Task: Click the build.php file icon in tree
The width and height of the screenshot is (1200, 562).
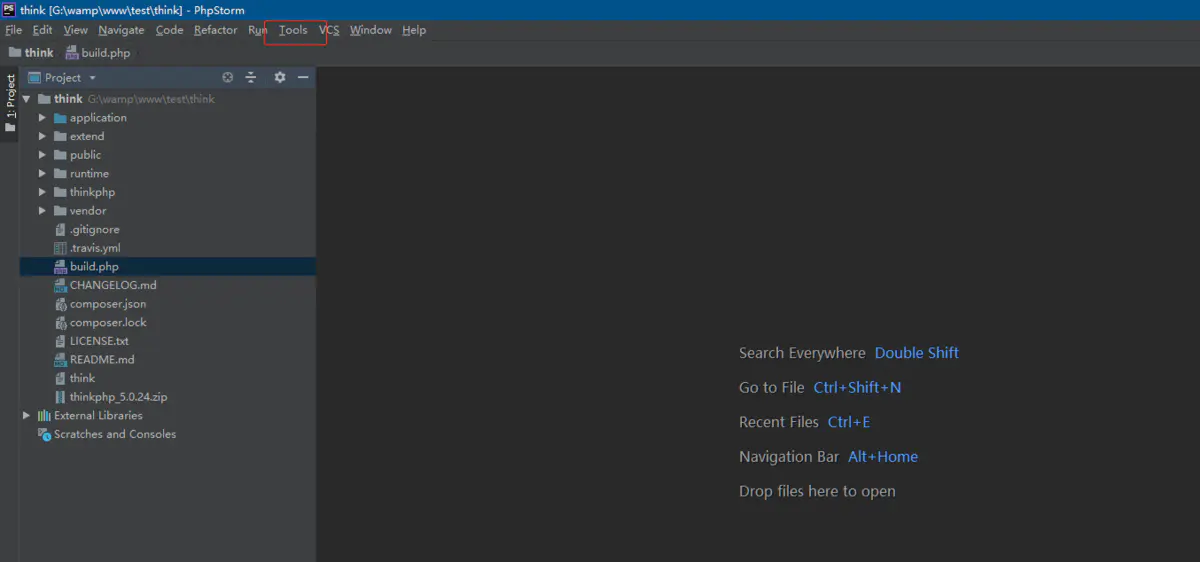Action: click(60, 267)
